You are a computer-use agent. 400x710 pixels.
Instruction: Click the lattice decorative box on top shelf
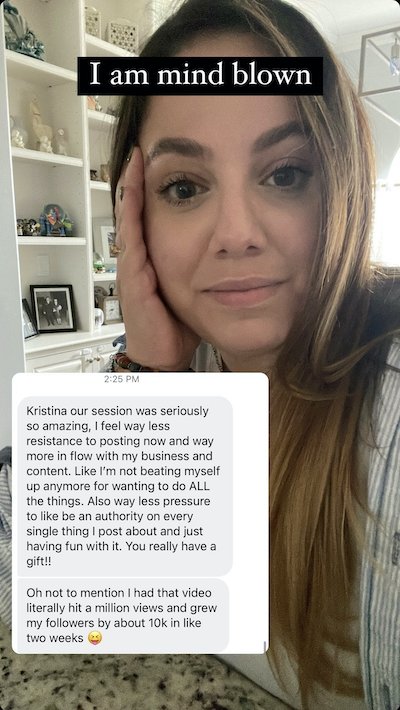pyautogui.click(x=123, y=36)
